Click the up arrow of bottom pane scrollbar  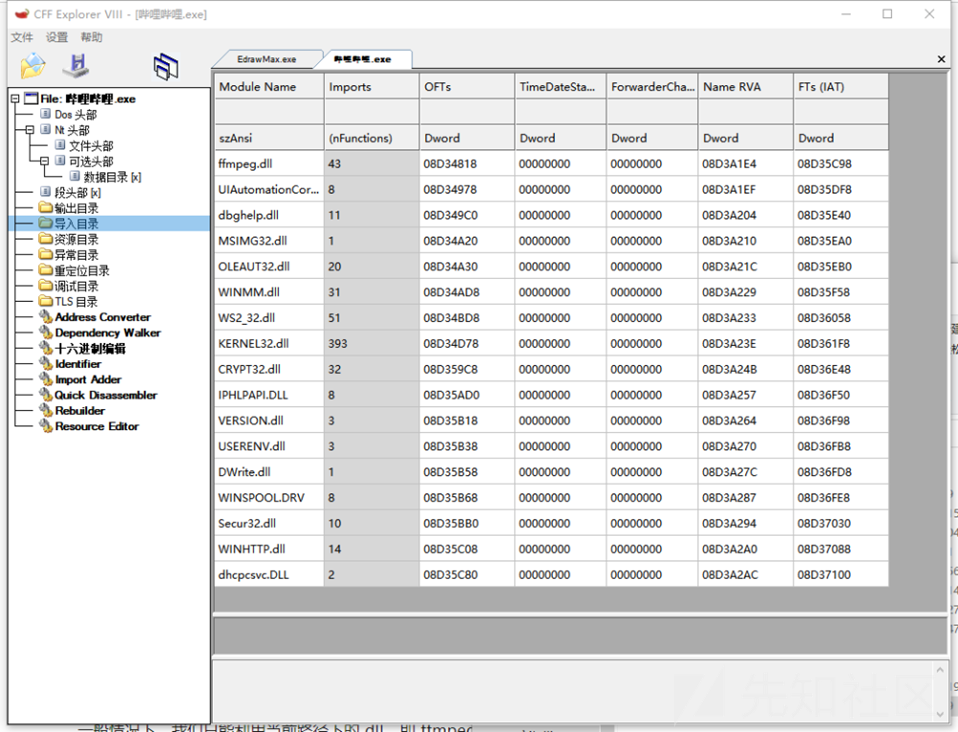[x=940, y=670]
